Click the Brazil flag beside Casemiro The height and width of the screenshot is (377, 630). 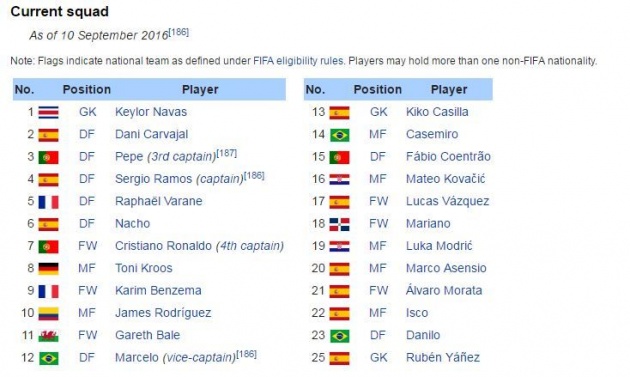coord(340,135)
